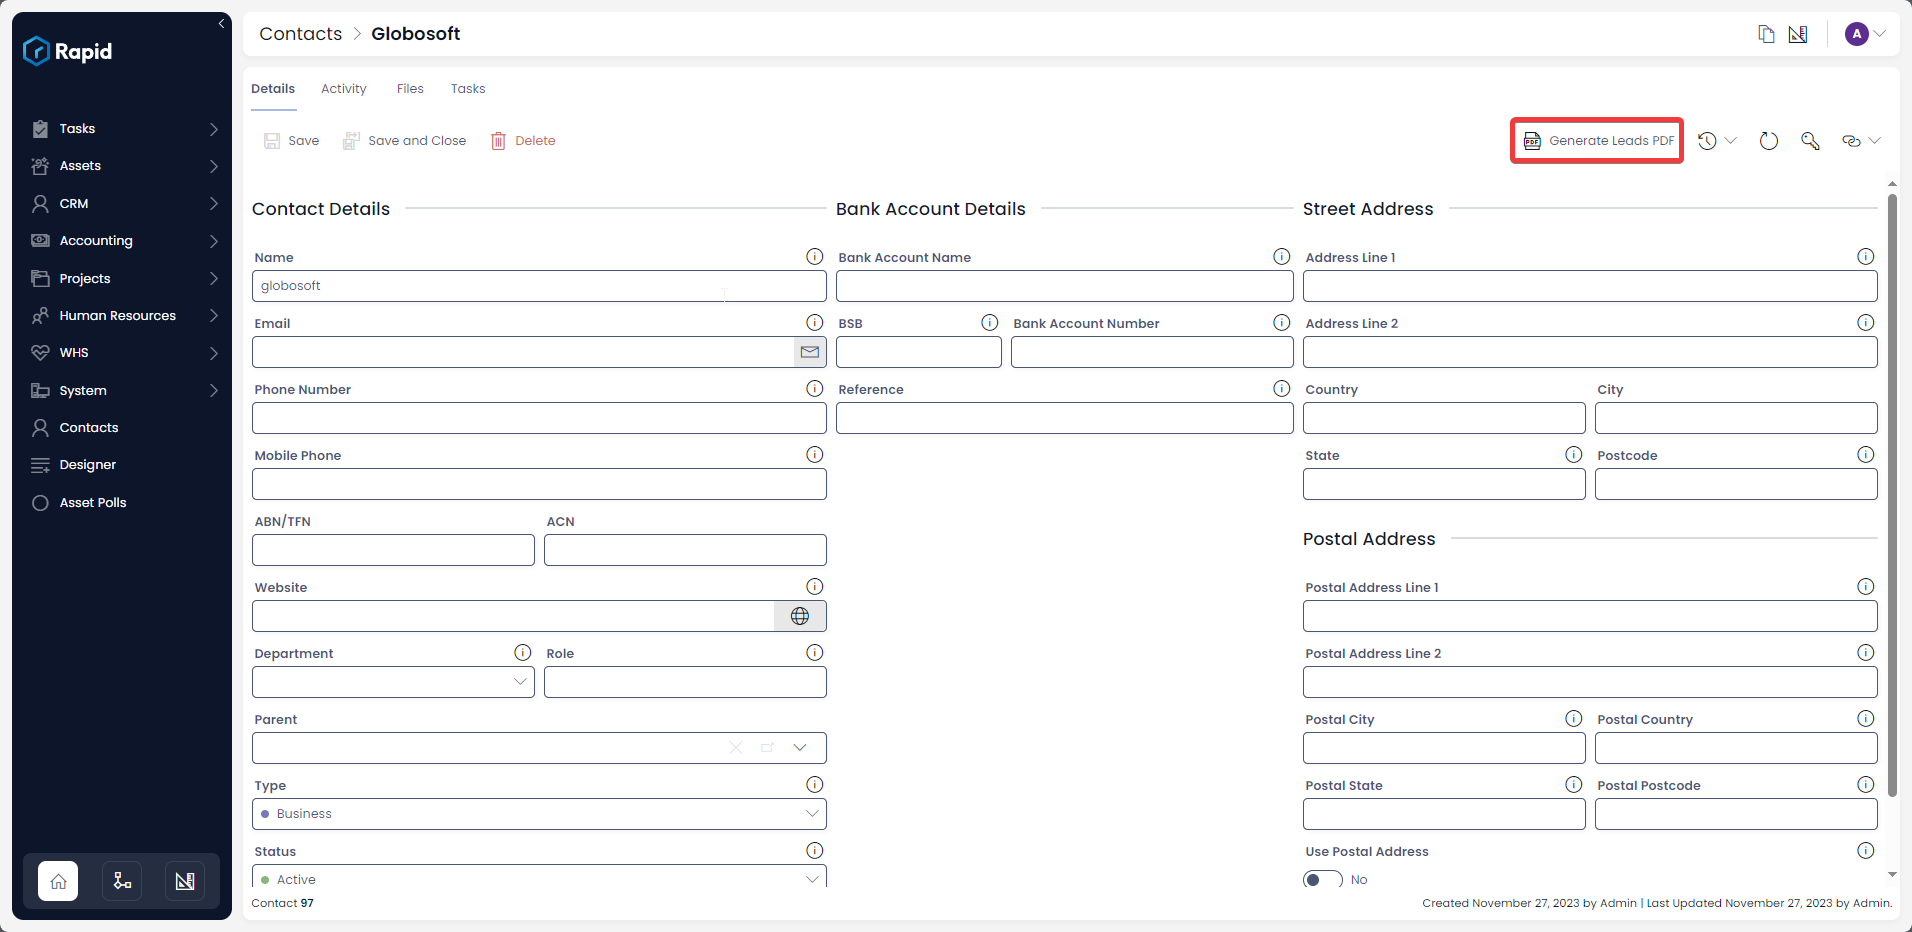1912x932 pixels.
Task: Select the Details tab
Action: 273,89
